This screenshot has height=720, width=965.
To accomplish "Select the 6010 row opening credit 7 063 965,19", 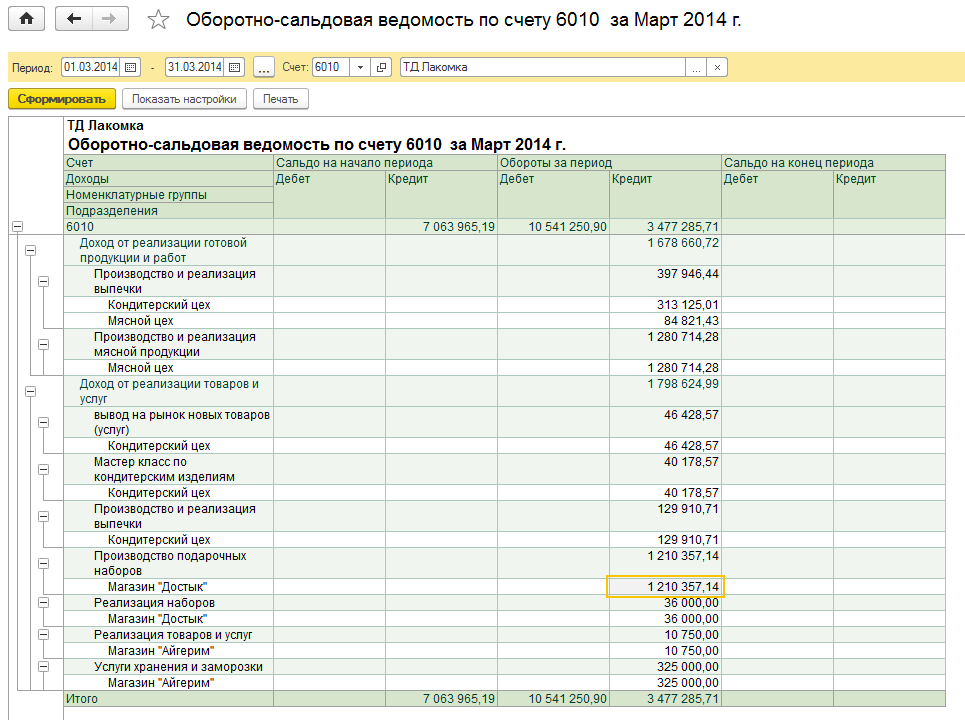I will tap(441, 227).
